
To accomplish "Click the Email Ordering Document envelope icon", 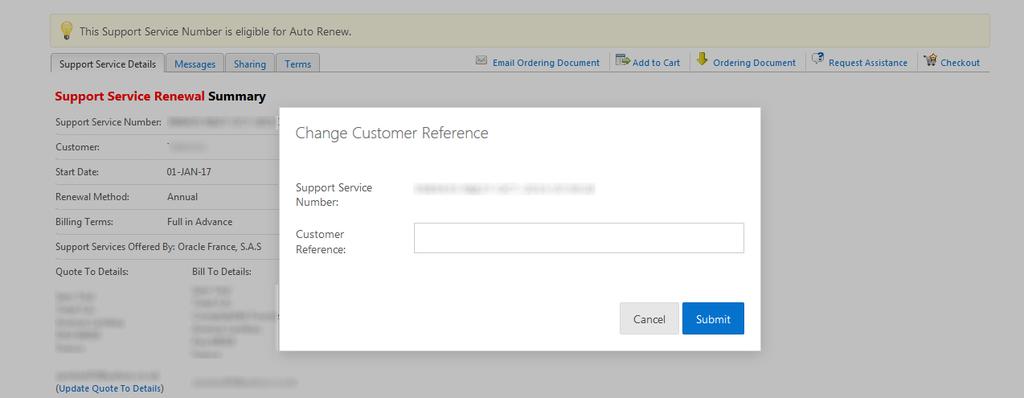I will (x=481, y=60).
